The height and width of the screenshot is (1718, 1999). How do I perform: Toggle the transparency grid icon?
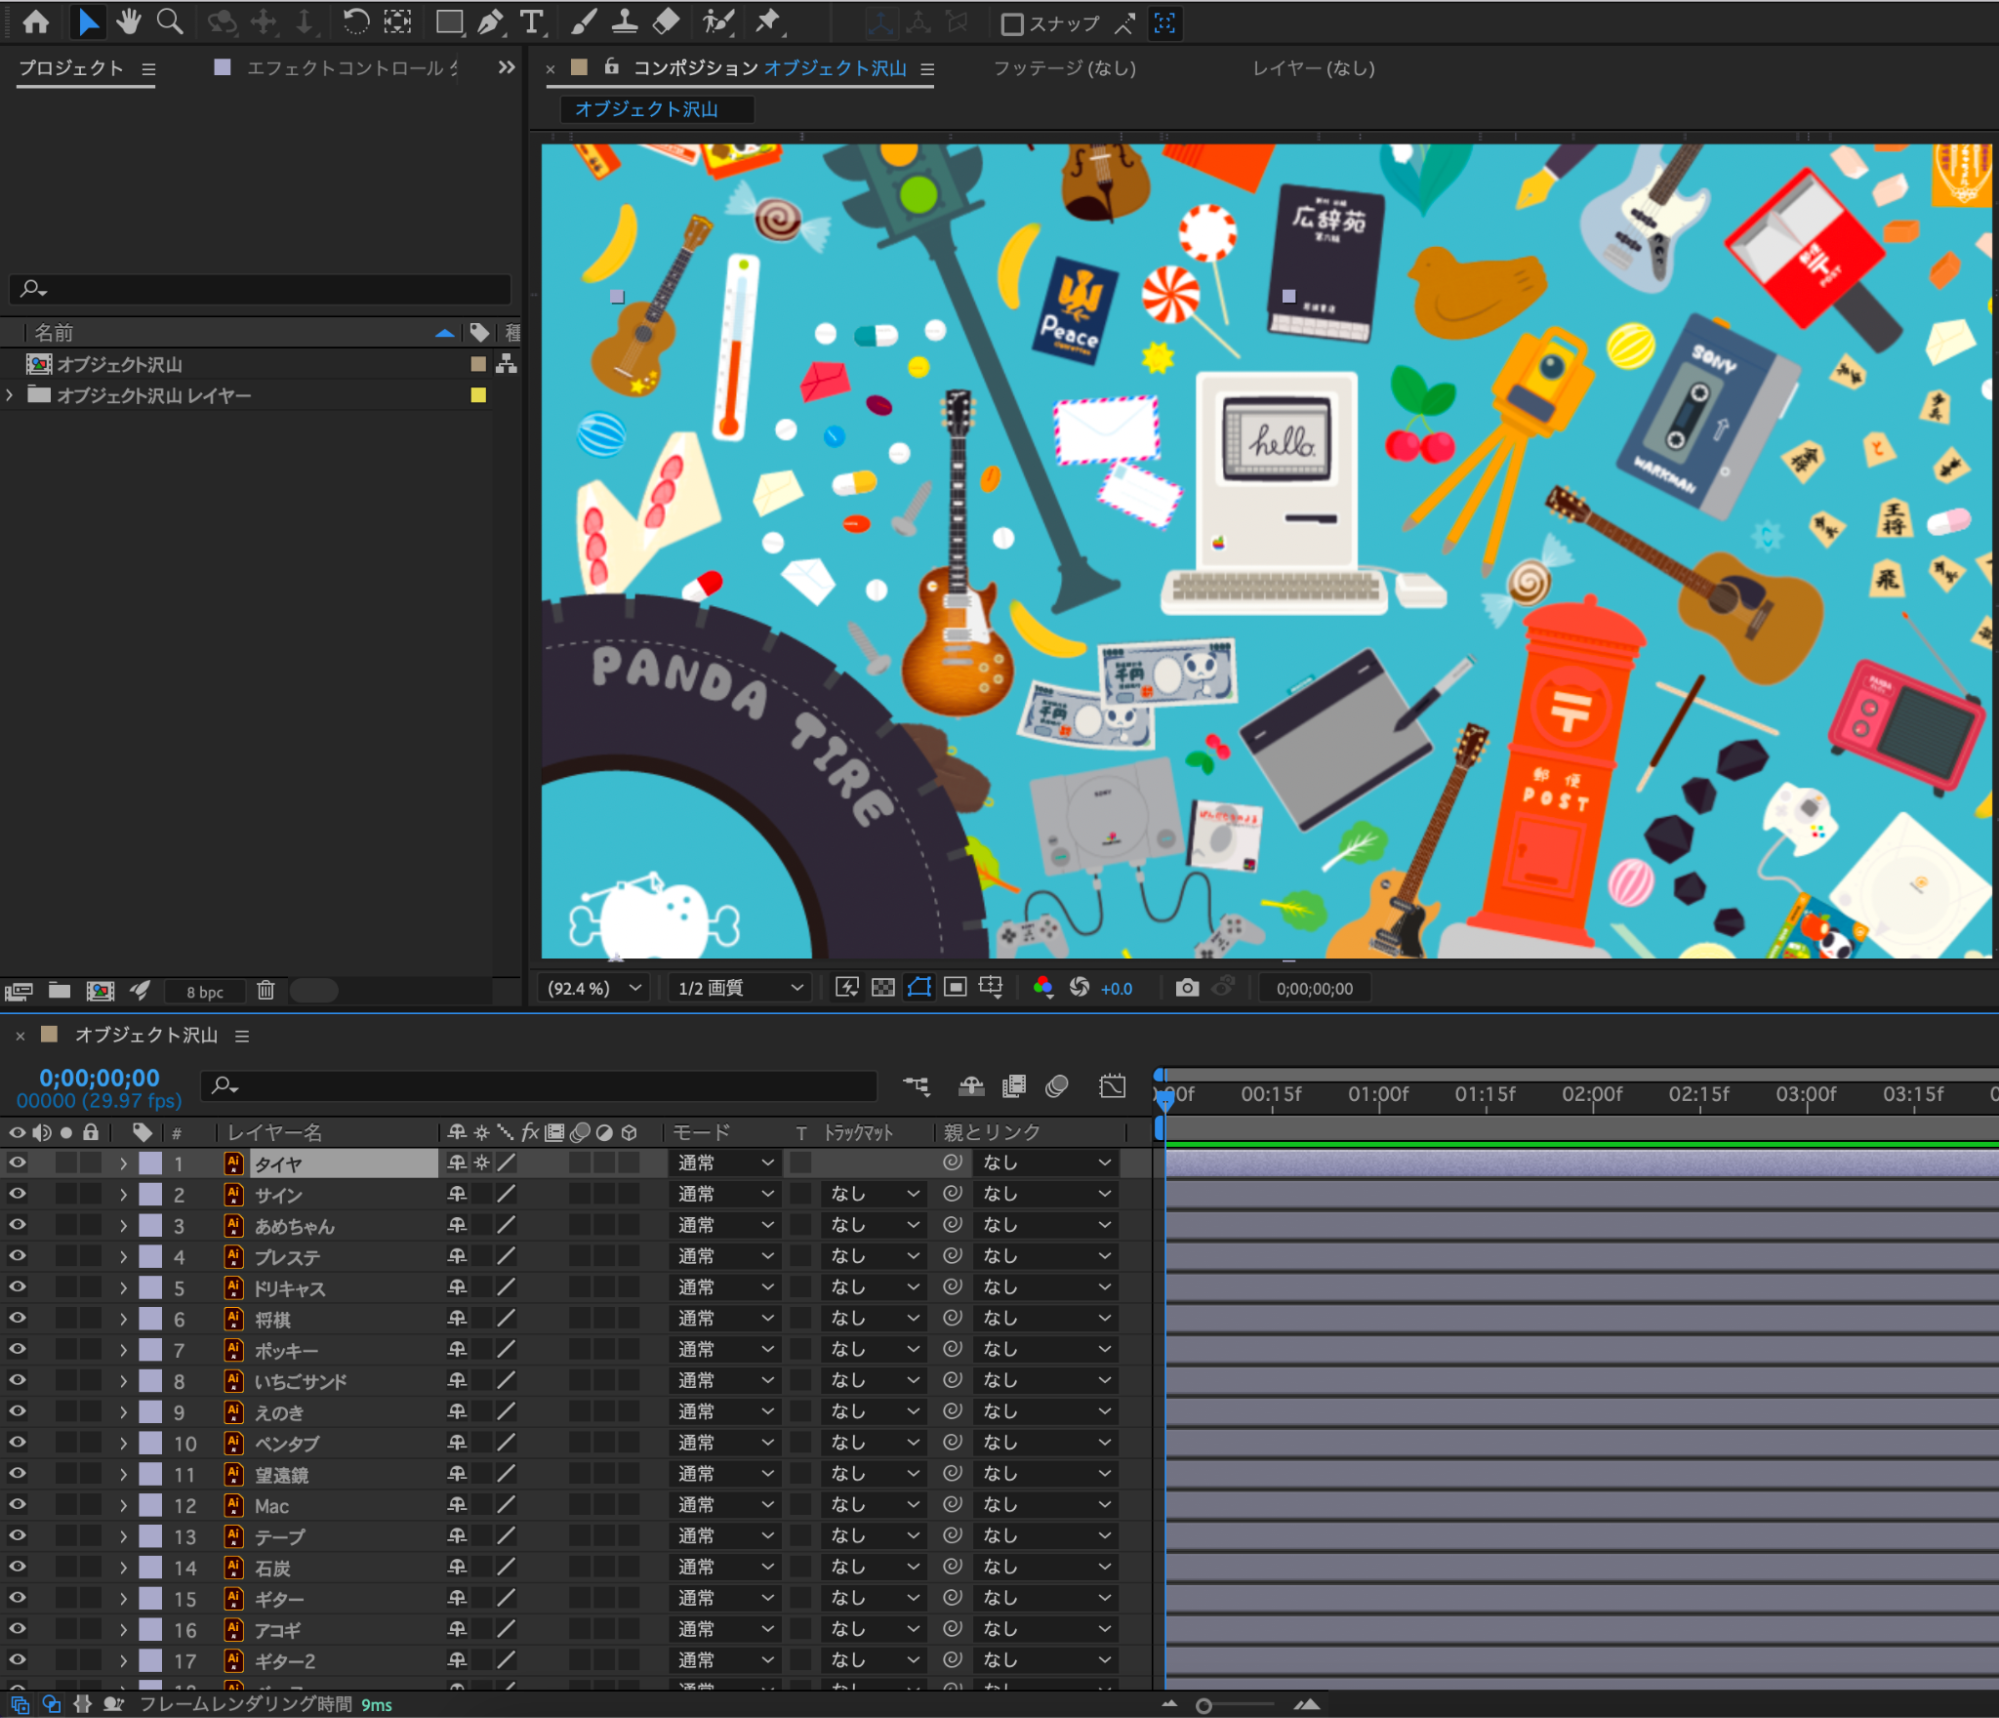click(883, 988)
